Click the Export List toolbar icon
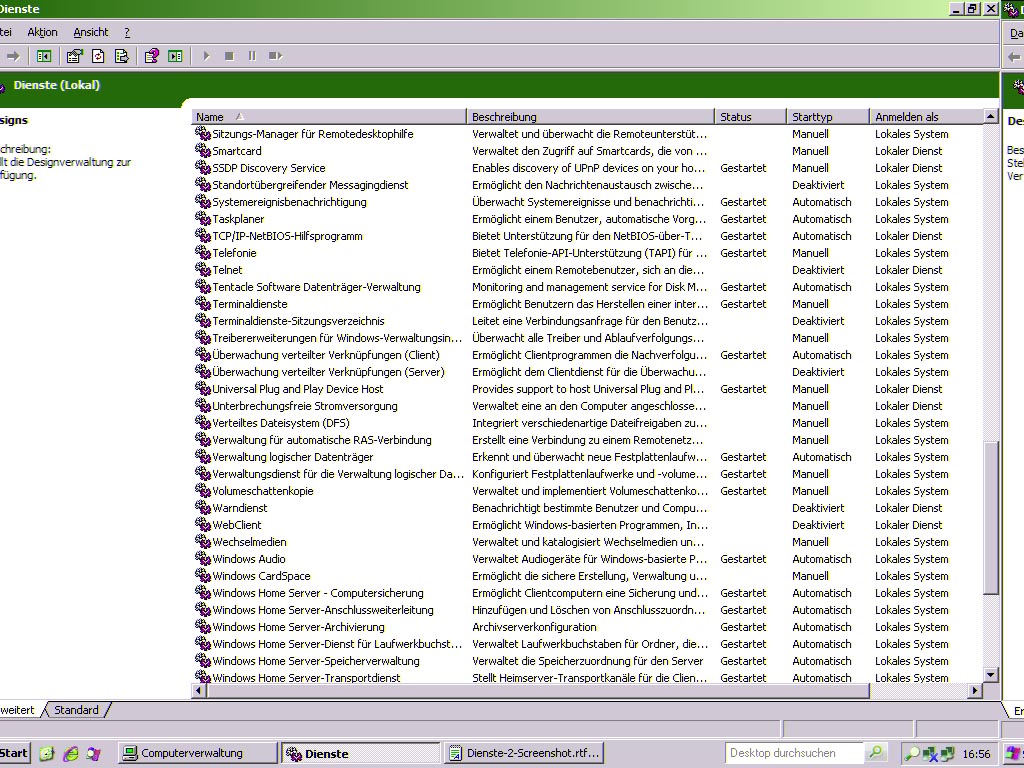The height and width of the screenshot is (768, 1024). (x=121, y=56)
